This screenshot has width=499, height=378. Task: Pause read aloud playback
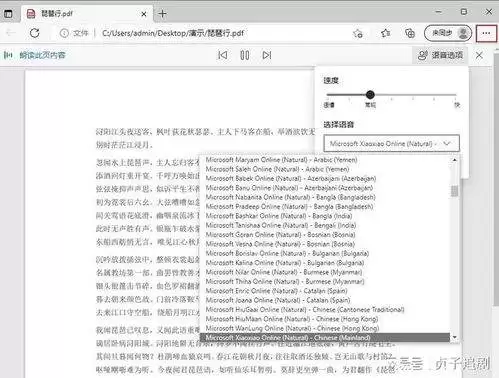tap(245, 55)
